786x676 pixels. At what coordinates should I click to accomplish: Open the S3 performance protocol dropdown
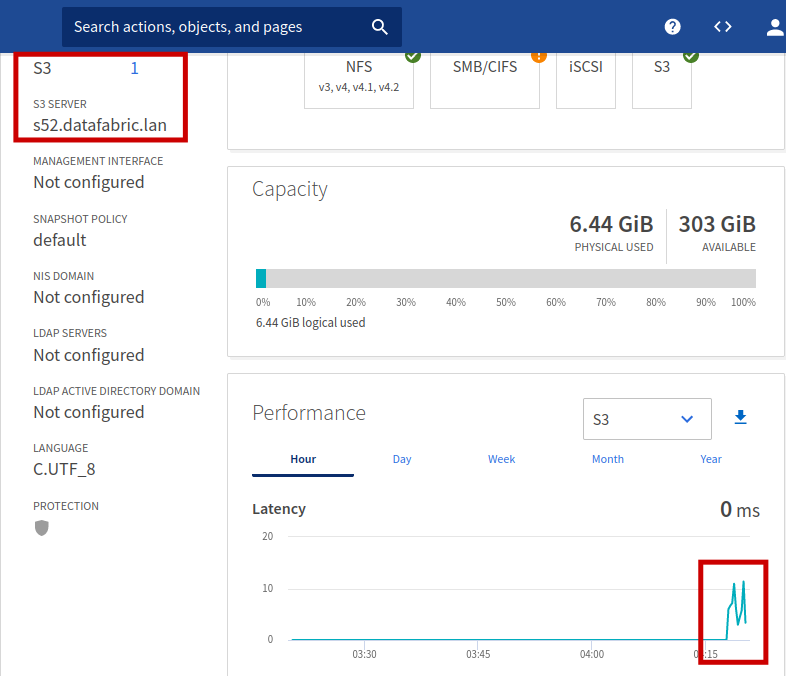[647, 419]
